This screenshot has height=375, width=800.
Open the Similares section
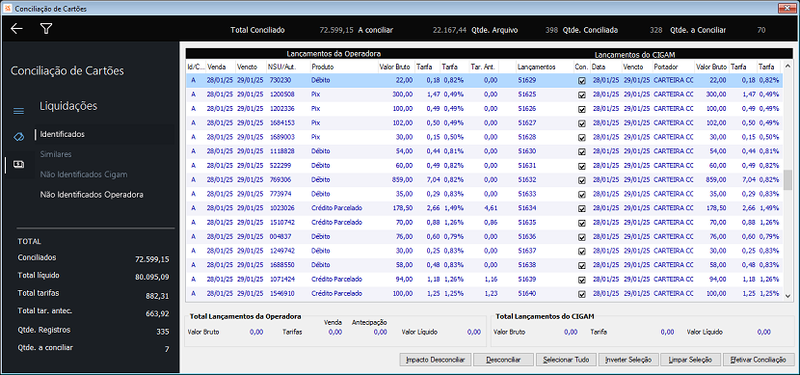click(56, 154)
